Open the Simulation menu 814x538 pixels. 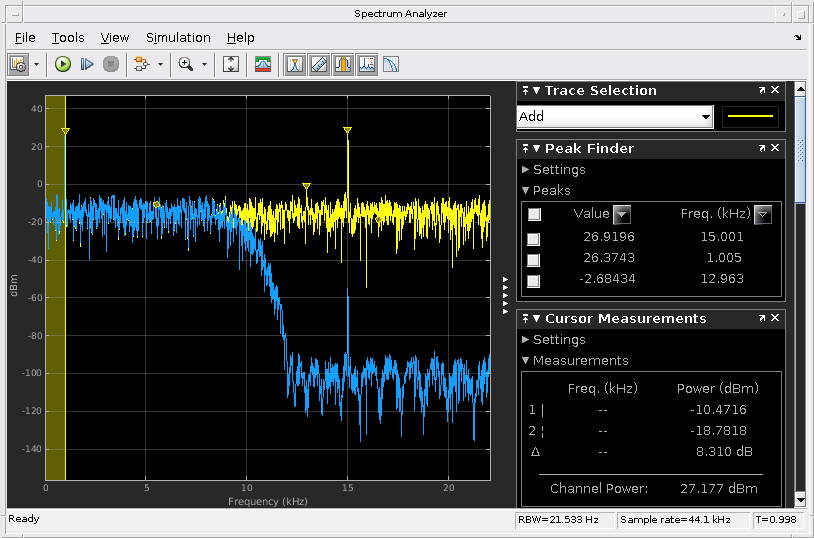tap(178, 37)
